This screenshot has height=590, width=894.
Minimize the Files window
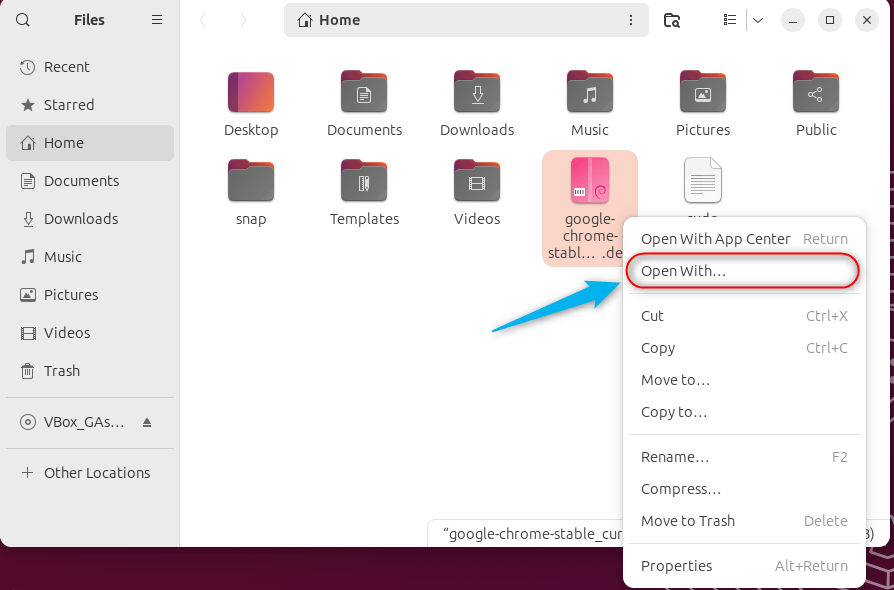click(793, 20)
